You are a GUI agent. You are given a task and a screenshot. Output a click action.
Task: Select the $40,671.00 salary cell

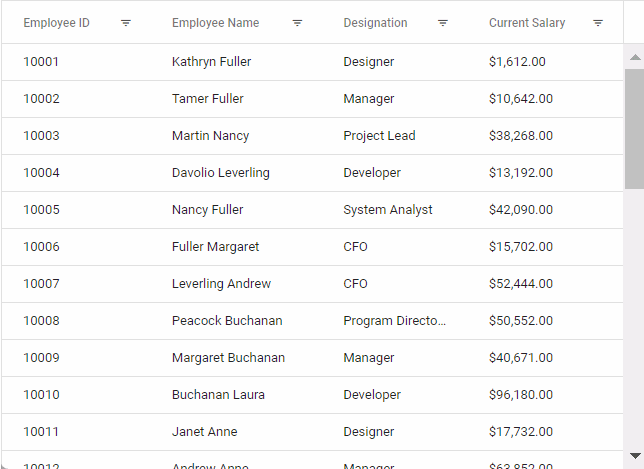[x=520, y=358]
